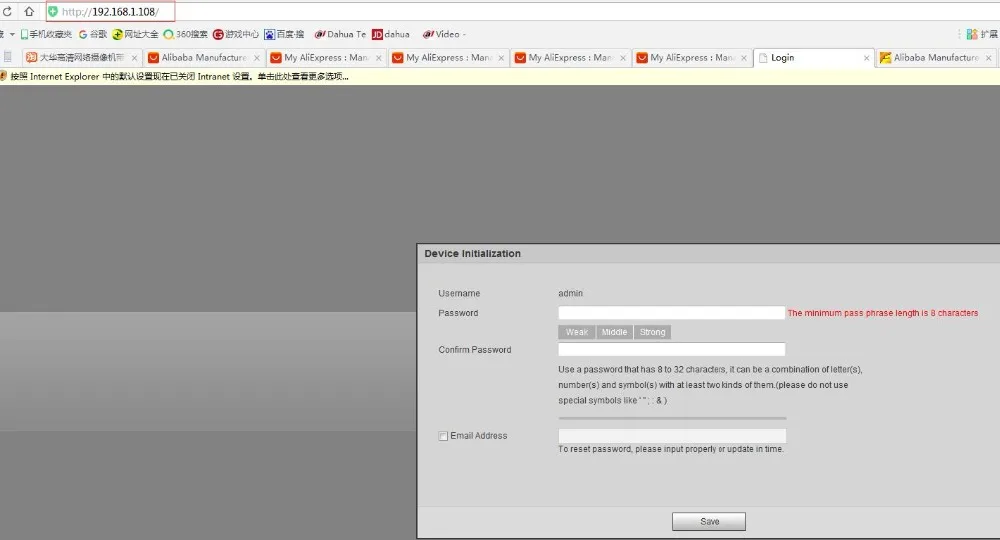Click the Device Initialization dialog title
Image resolution: width=1000 pixels, height=540 pixels.
(473, 254)
